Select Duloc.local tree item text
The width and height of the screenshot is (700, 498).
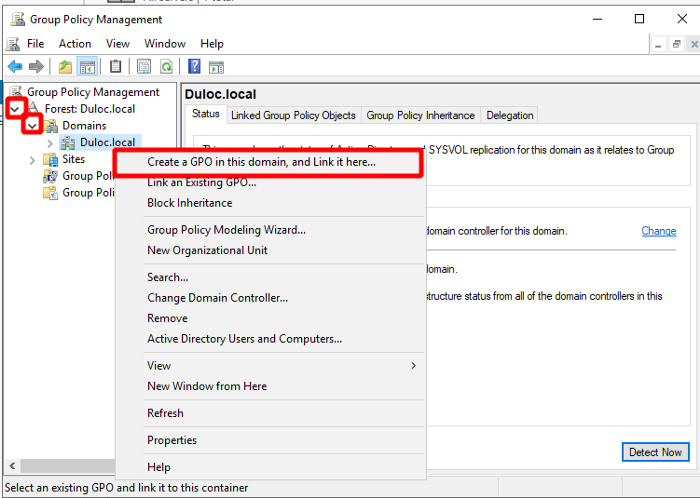[108, 142]
